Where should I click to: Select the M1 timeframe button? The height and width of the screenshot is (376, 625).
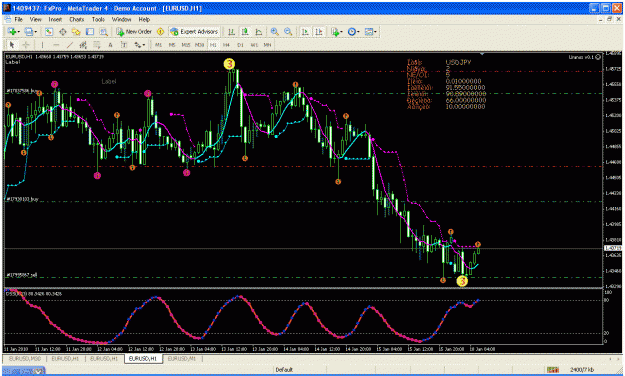159,45
